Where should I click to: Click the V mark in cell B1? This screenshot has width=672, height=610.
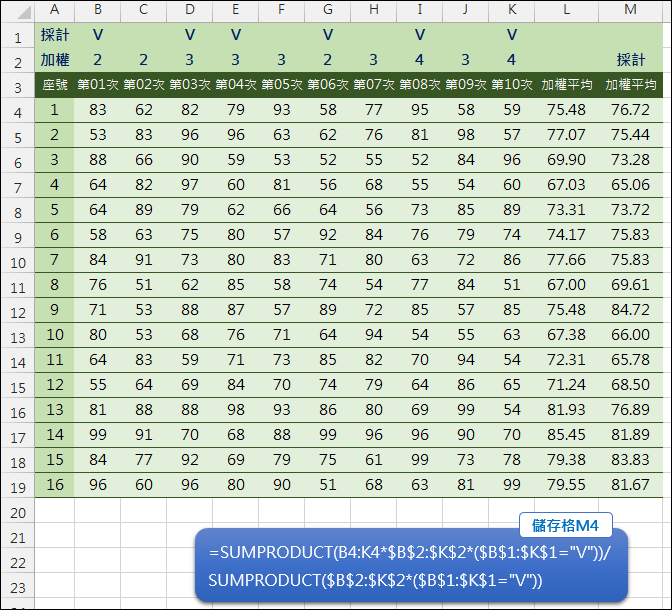(x=98, y=35)
